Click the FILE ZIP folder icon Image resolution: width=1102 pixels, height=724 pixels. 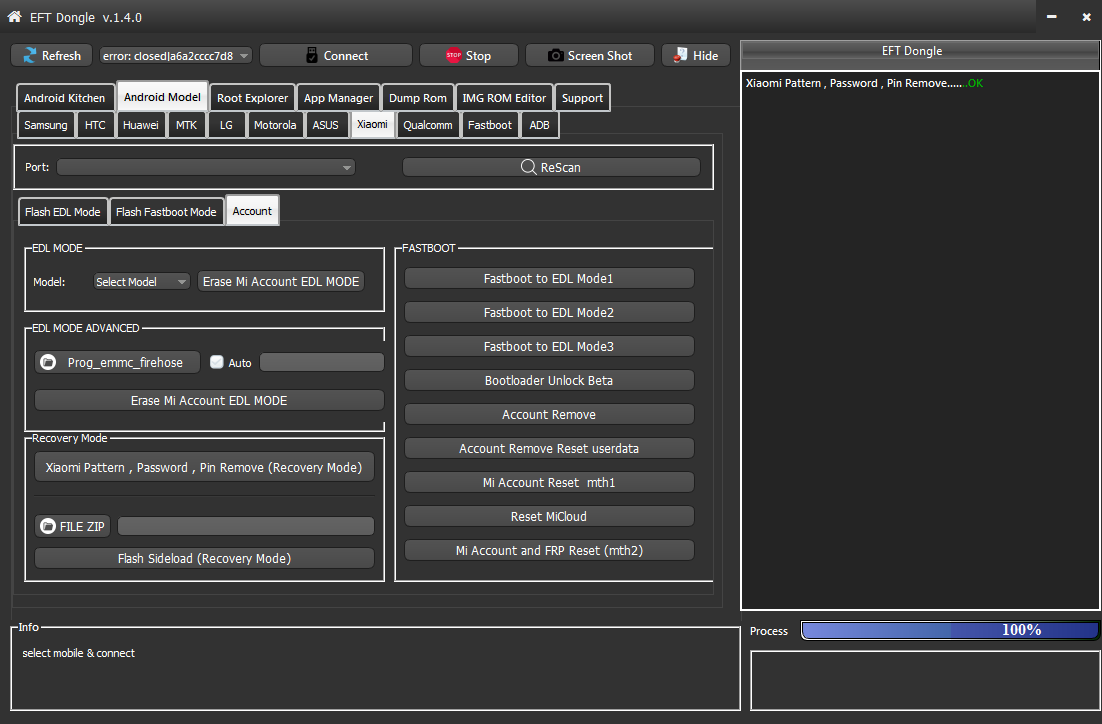[x=48, y=526]
